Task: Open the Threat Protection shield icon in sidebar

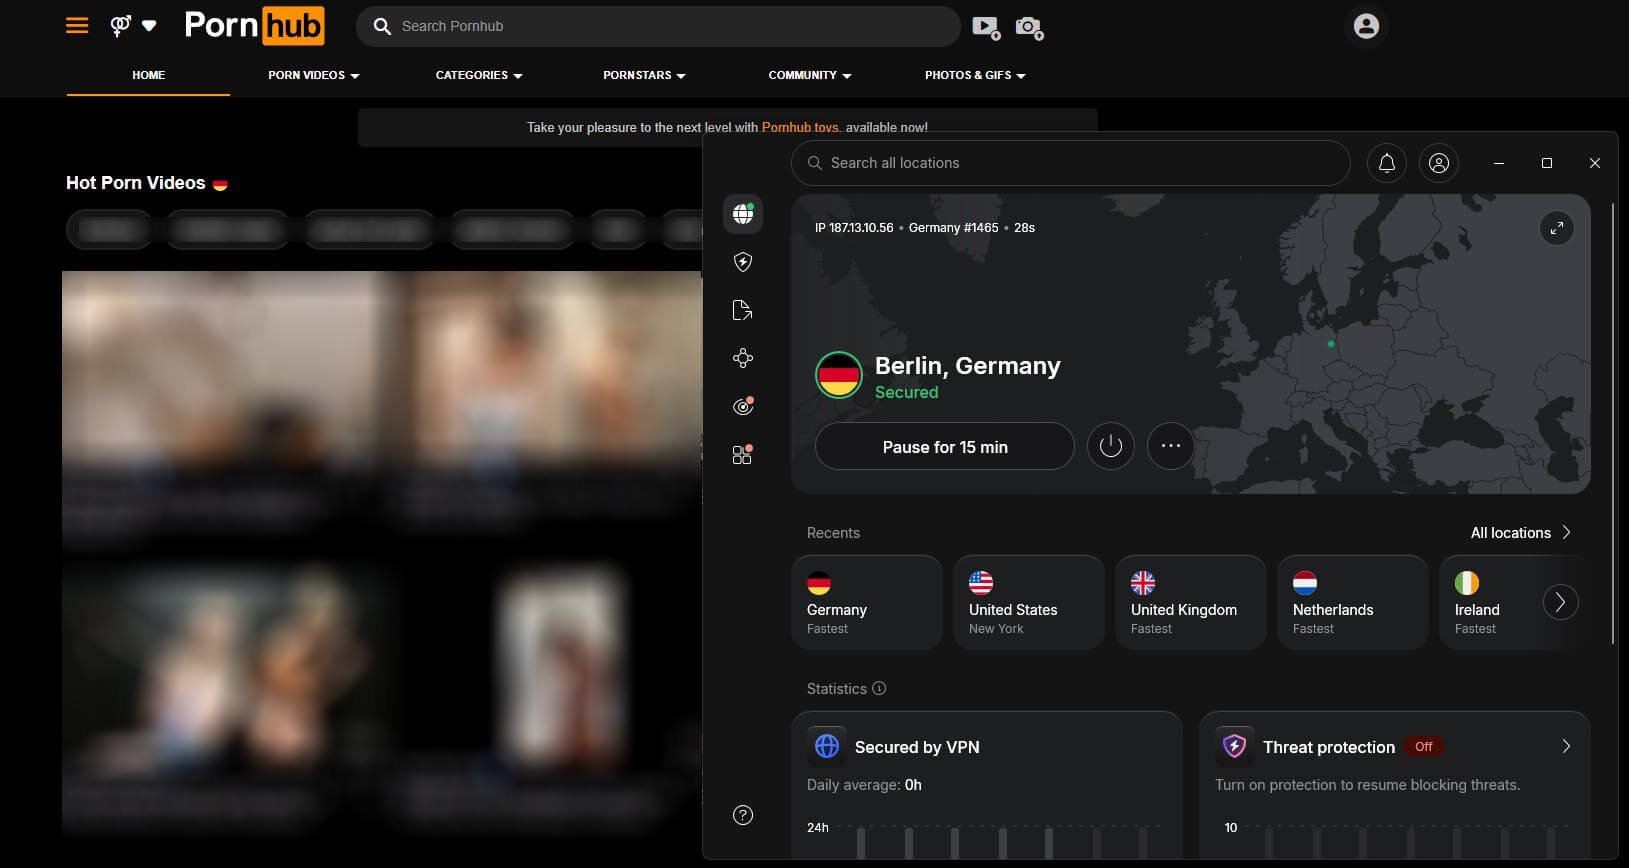Action: 743,262
